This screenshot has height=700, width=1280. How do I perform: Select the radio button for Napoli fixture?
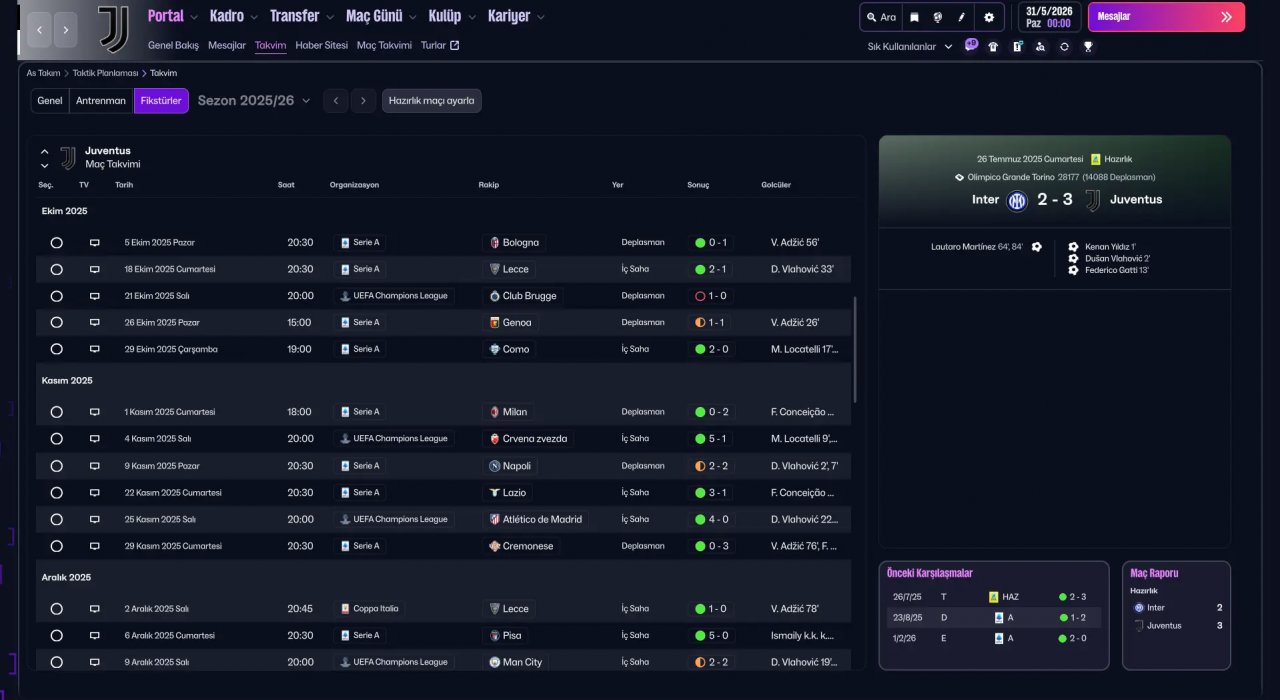click(56, 466)
